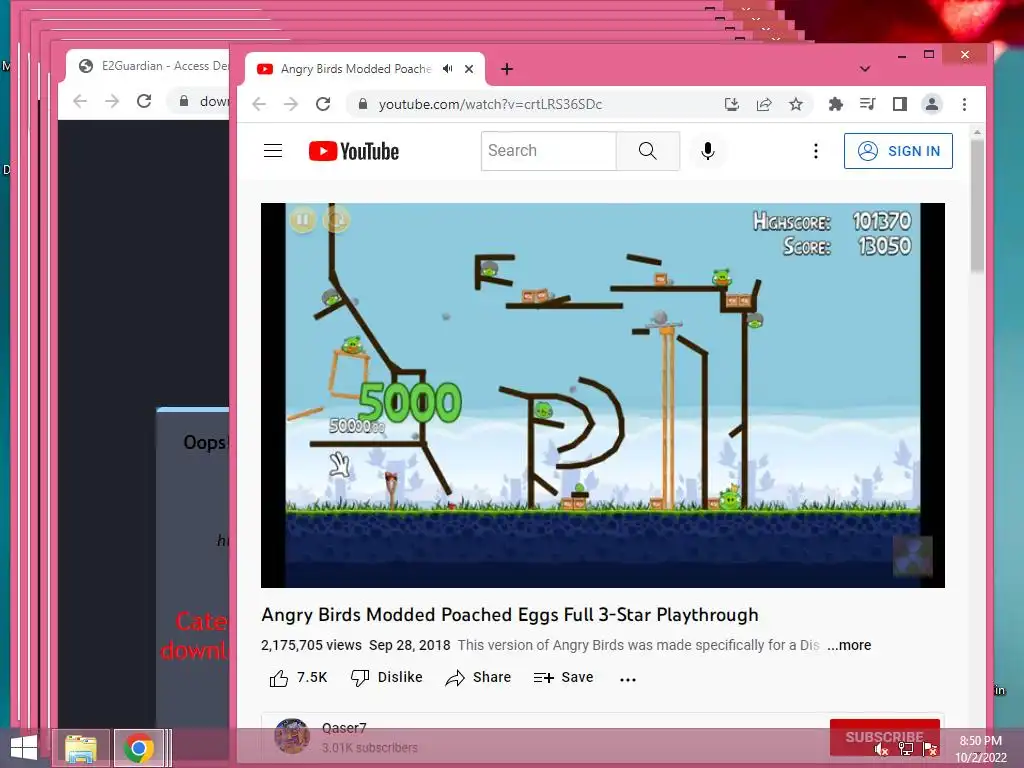
Task: Select the youtube.com URL in address bar
Action: [x=490, y=104]
